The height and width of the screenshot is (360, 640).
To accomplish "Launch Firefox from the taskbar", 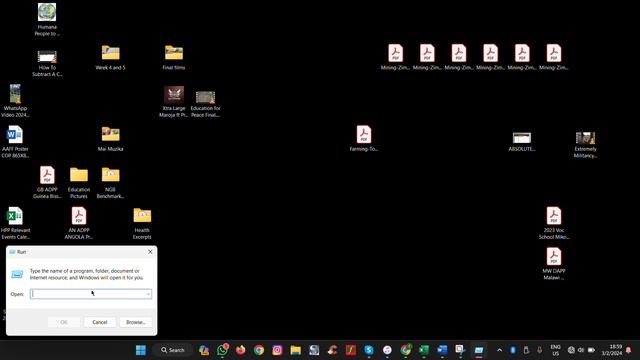I will tap(241, 350).
